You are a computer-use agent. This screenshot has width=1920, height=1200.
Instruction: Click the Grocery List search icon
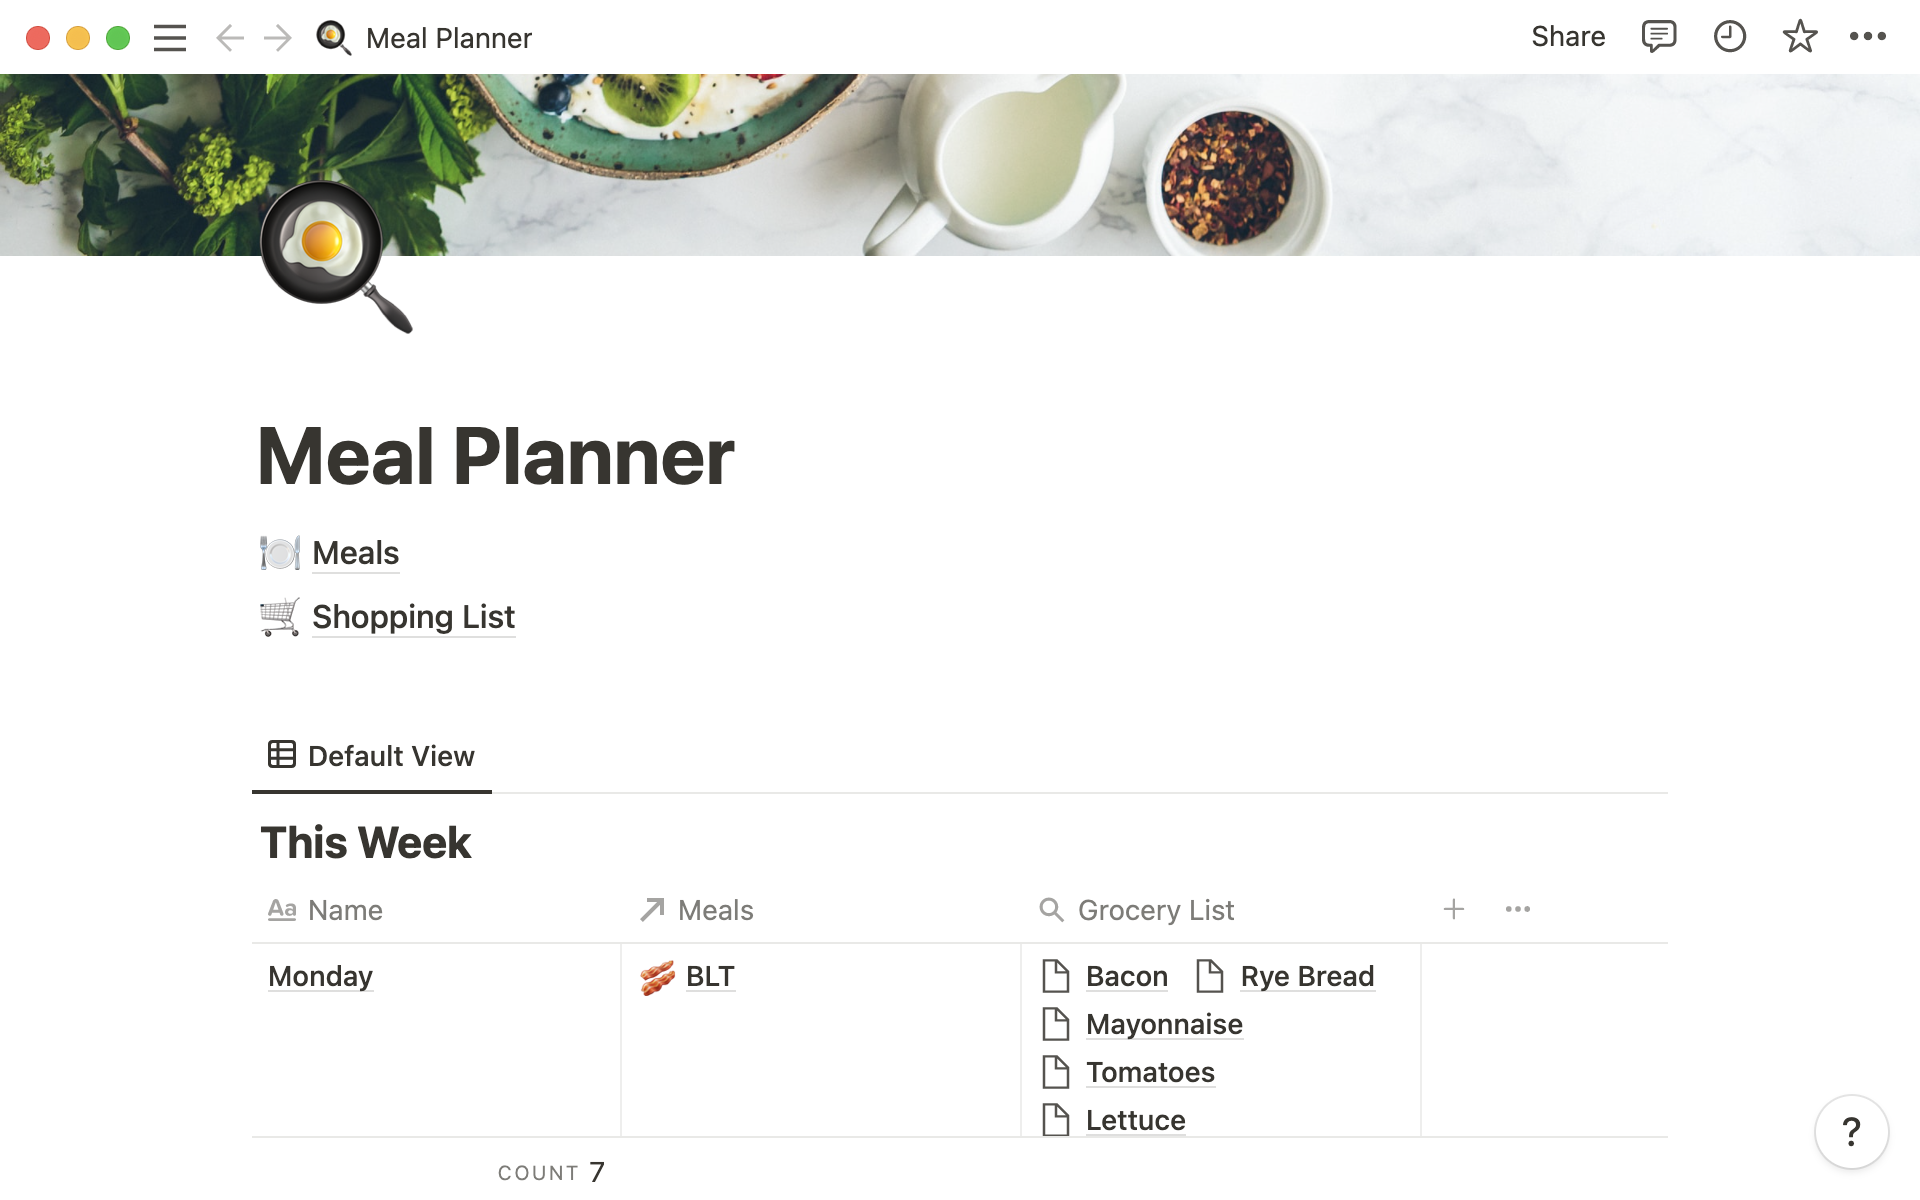1051,908
